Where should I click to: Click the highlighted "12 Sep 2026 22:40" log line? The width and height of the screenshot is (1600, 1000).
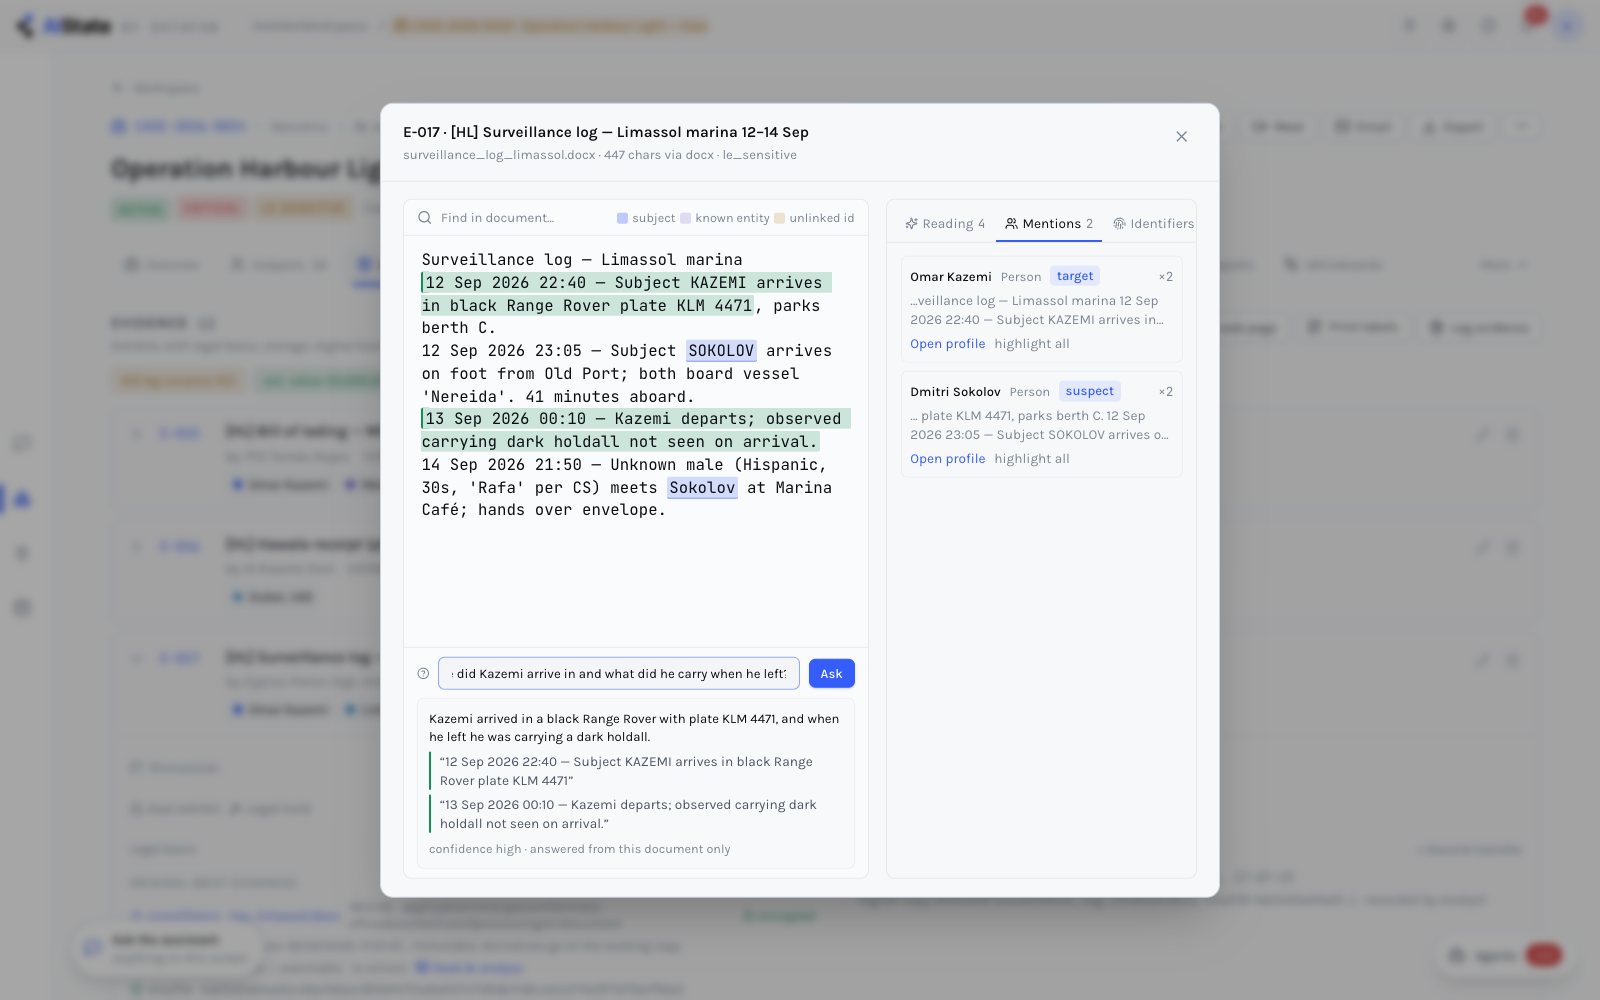point(626,294)
